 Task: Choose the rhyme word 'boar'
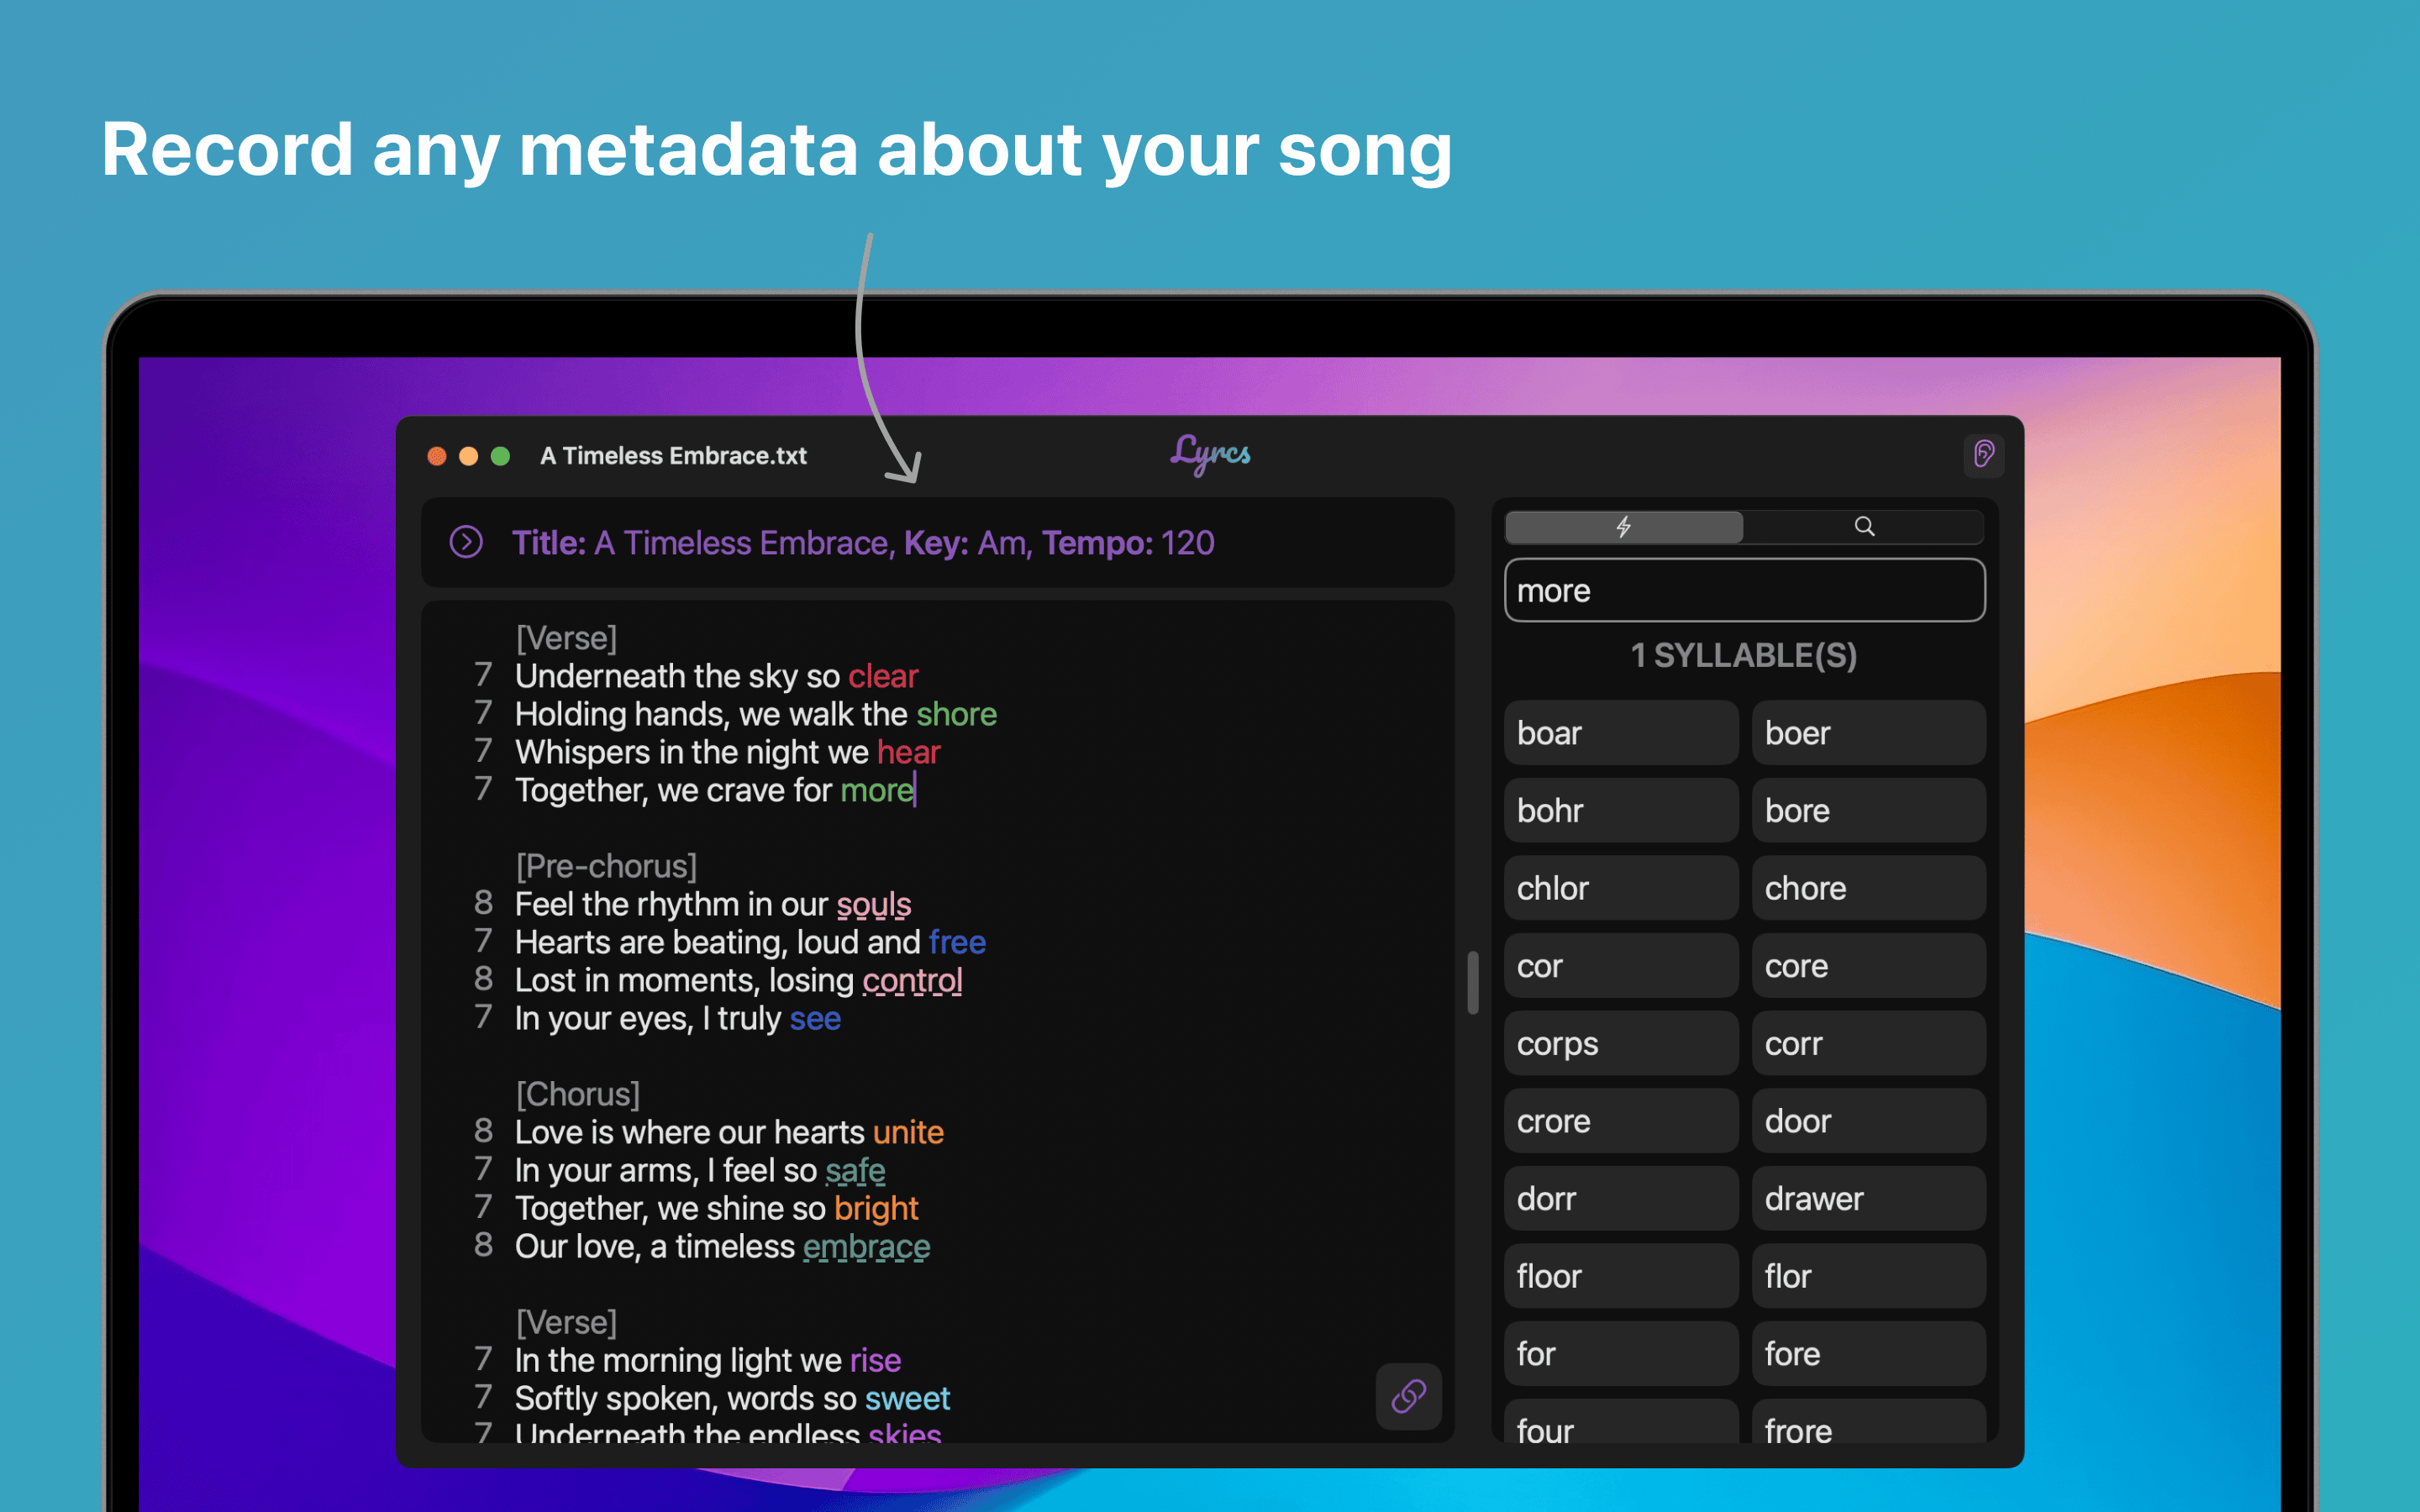pyautogui.click(x=1621, y=733)
